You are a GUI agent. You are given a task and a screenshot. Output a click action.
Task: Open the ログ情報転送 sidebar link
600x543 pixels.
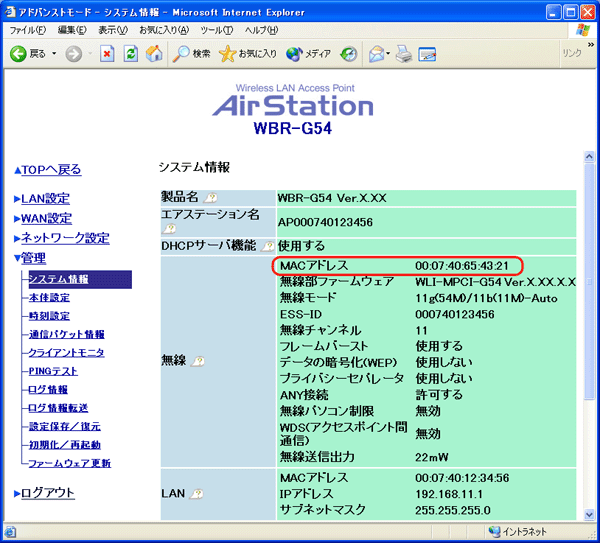click(x=58, y=408)
